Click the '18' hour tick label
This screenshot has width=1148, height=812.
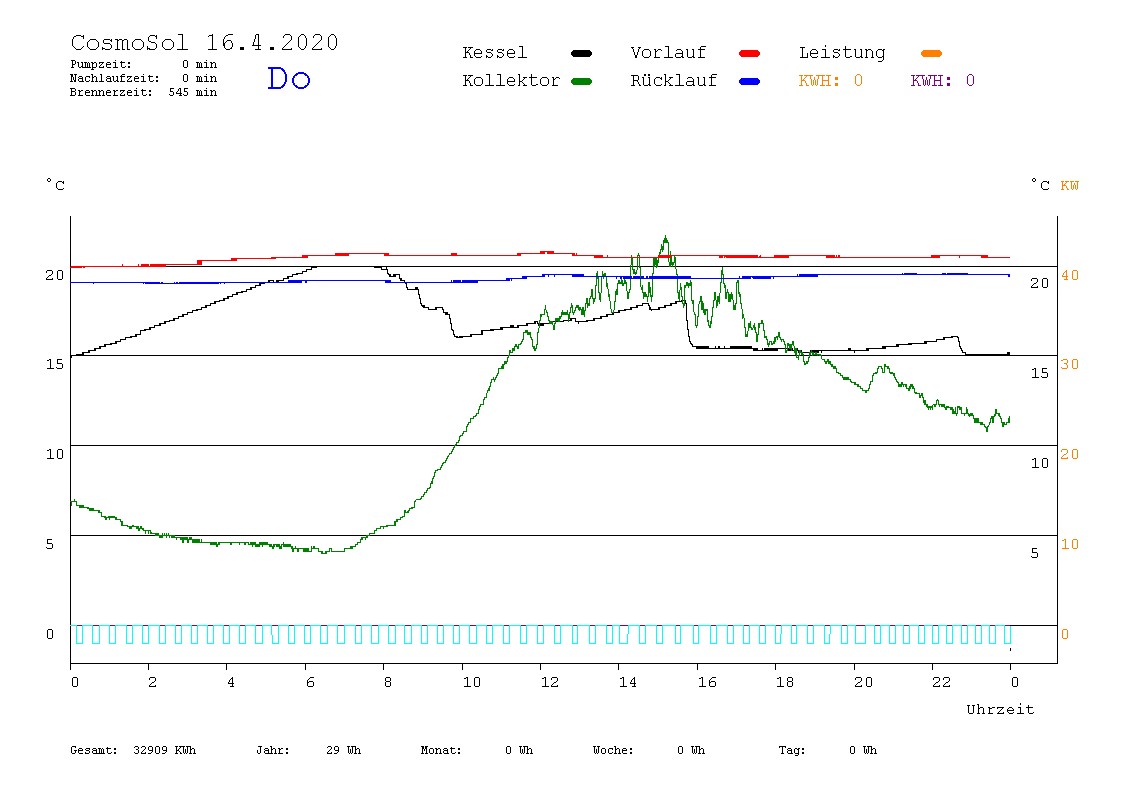(784, 682)
